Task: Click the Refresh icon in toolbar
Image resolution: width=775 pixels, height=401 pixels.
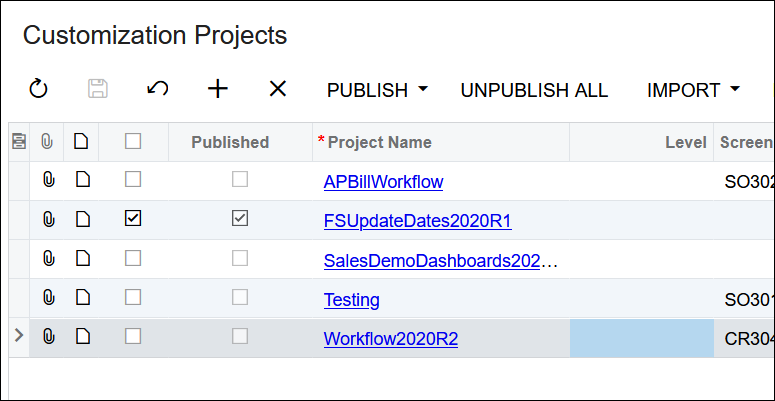Action: (x=38, y=90)
